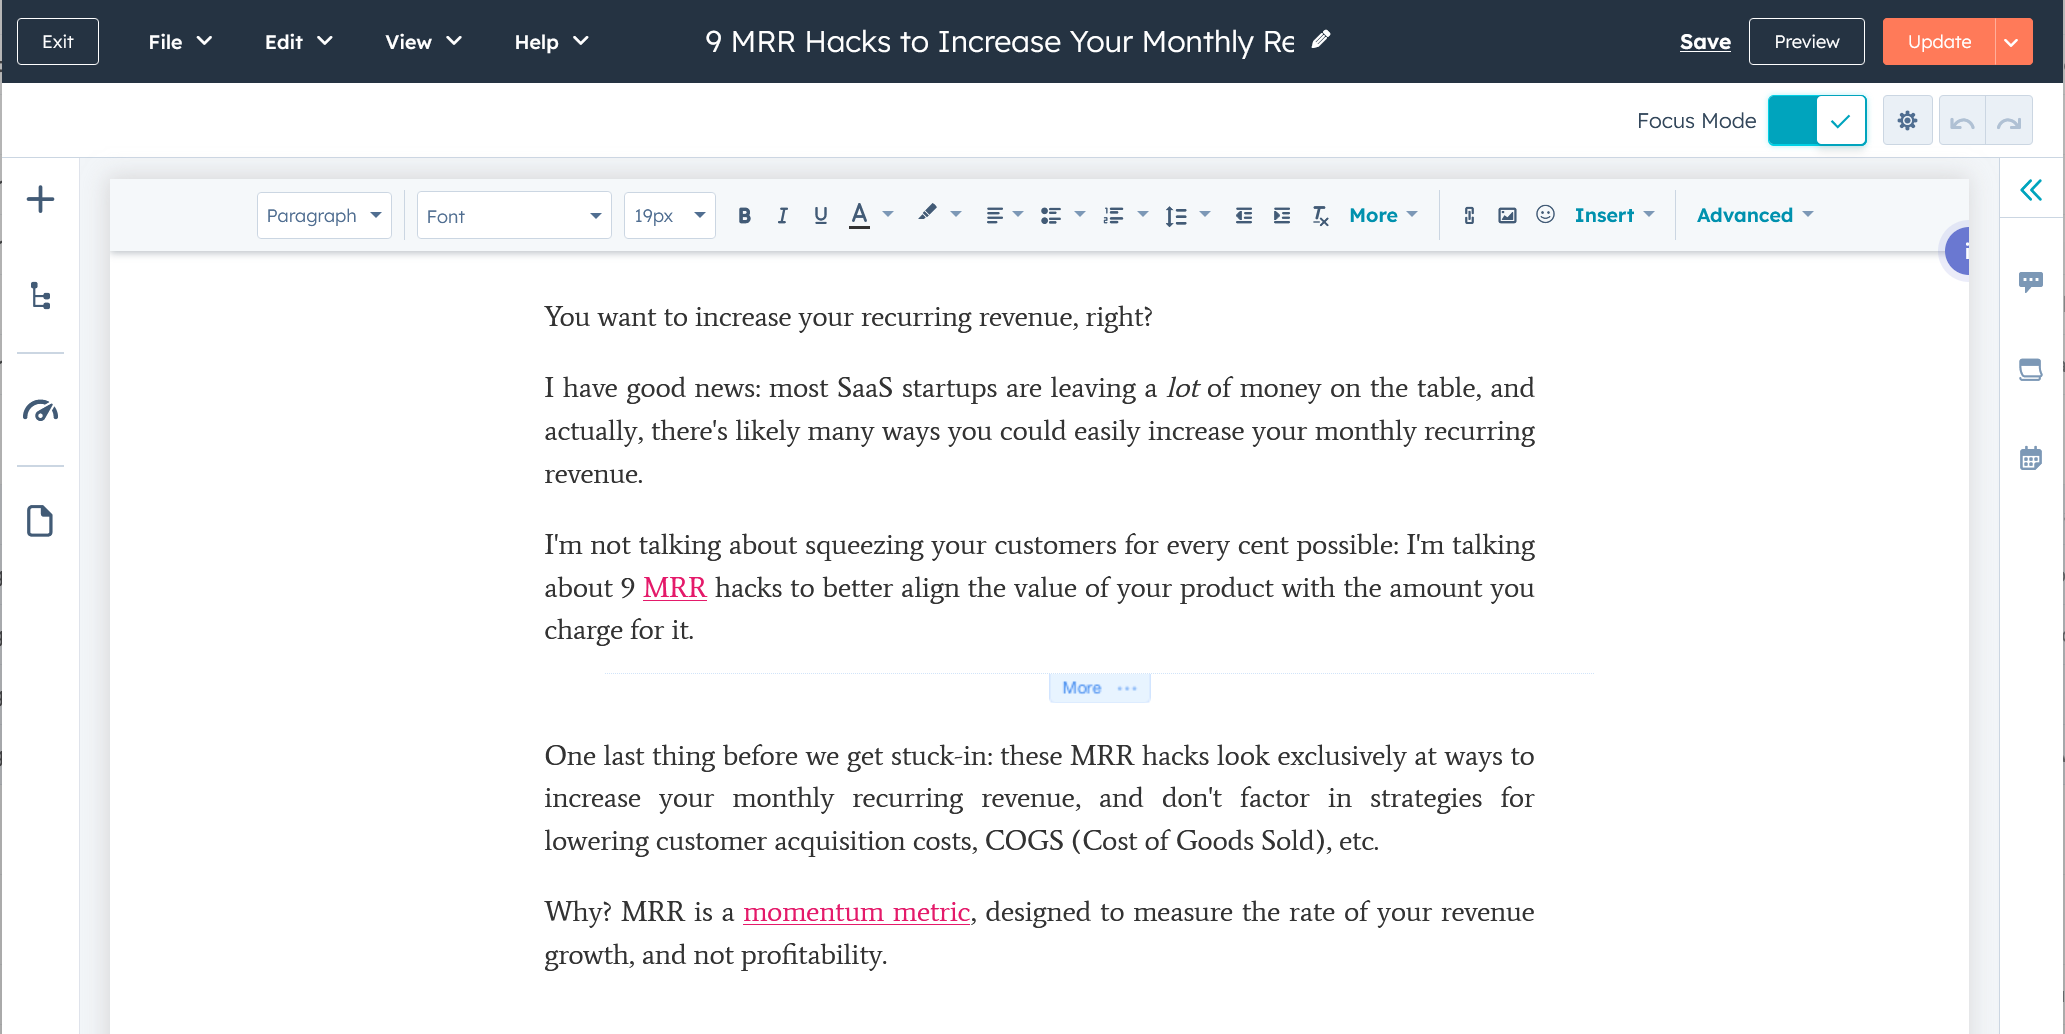Viewport: 2065px width, 1034px height.
Task: Apply italic formatting
Action: pos(782,215)
